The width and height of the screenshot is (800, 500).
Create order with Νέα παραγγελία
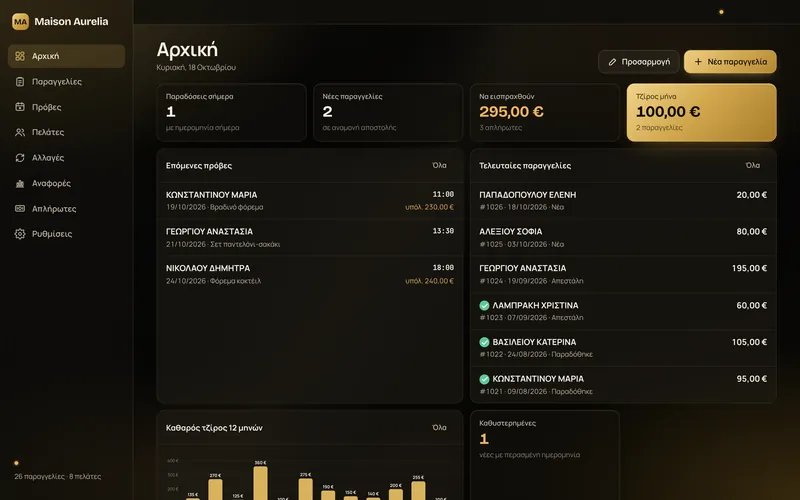pyautogui.click(x=730, y=62)
